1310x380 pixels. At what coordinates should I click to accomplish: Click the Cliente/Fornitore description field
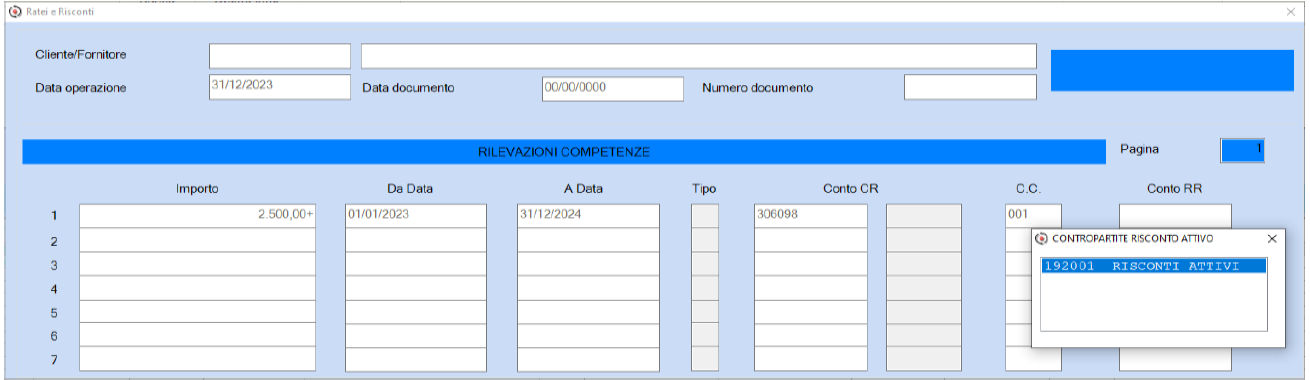coord(698,56)
